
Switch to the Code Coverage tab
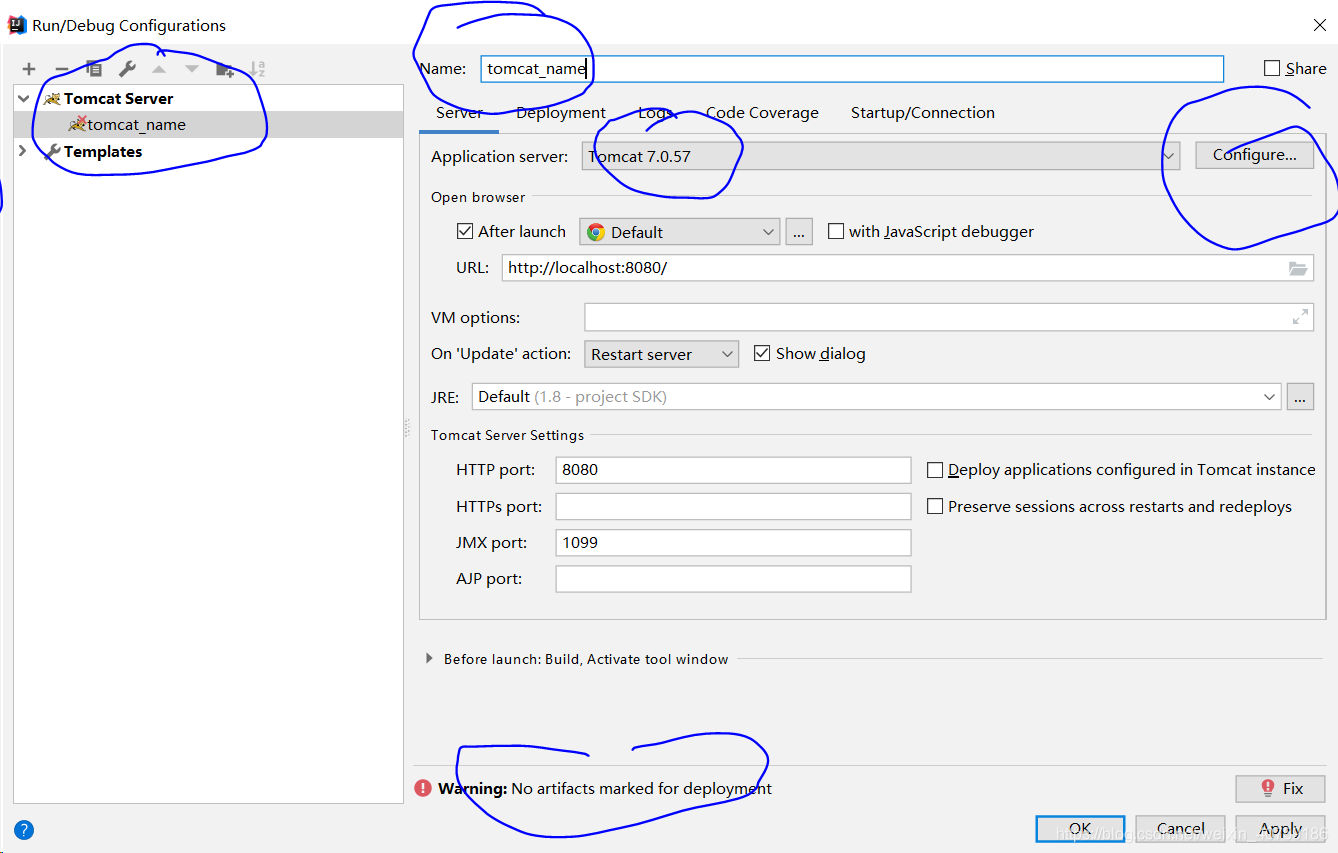point(762,113)
